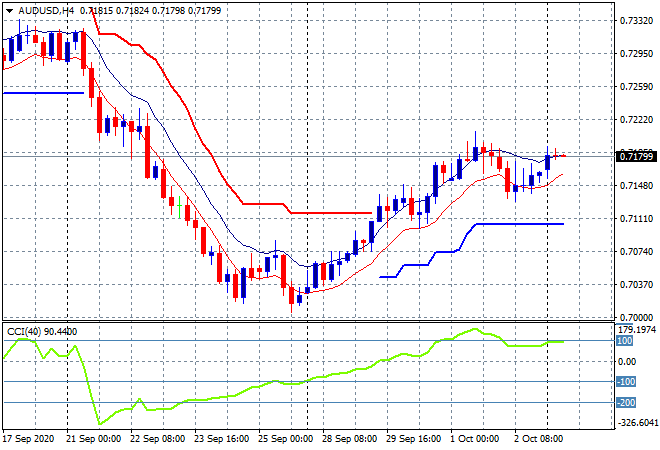Click the 22 Sep 08:00 time label
Screen dimensions: 660x450
click(x=157, y=439)
